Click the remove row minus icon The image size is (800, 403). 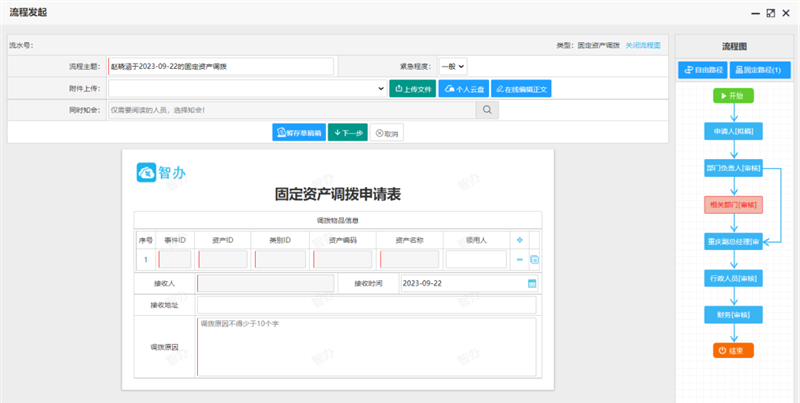click(519, 260)
